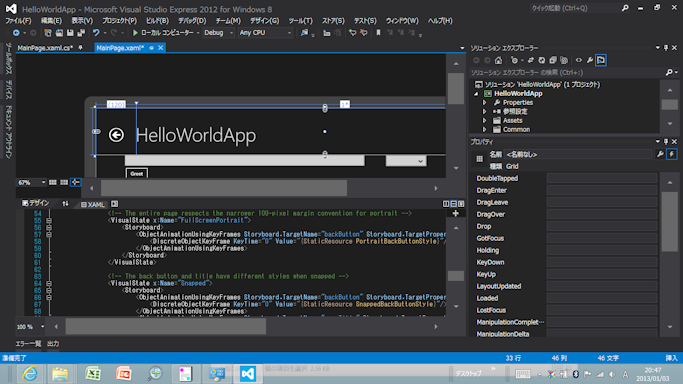
Task: Select the デザイン view tab
Action: pyautogui.click(x=35, y=203)
